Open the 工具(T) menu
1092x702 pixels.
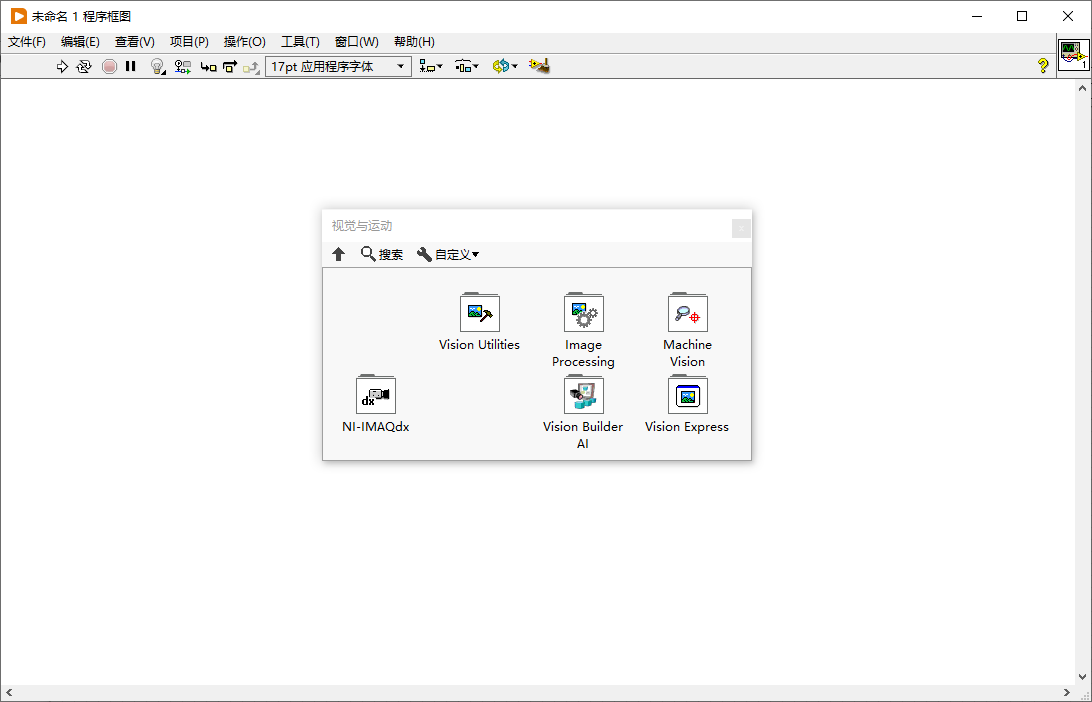pyautogui.click(x=300, y=42)
